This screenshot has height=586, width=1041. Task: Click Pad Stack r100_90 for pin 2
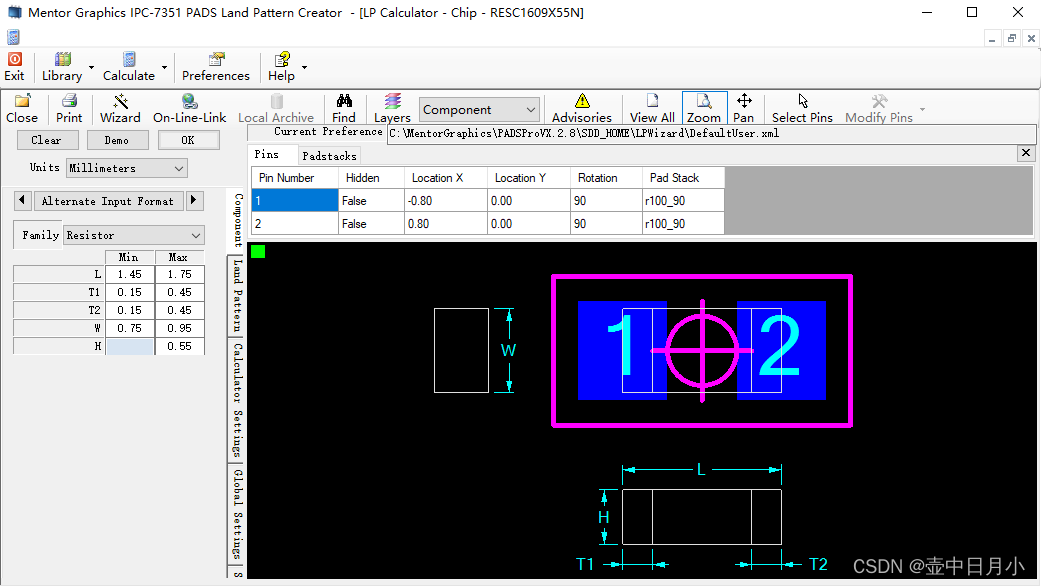click(683, 224)
